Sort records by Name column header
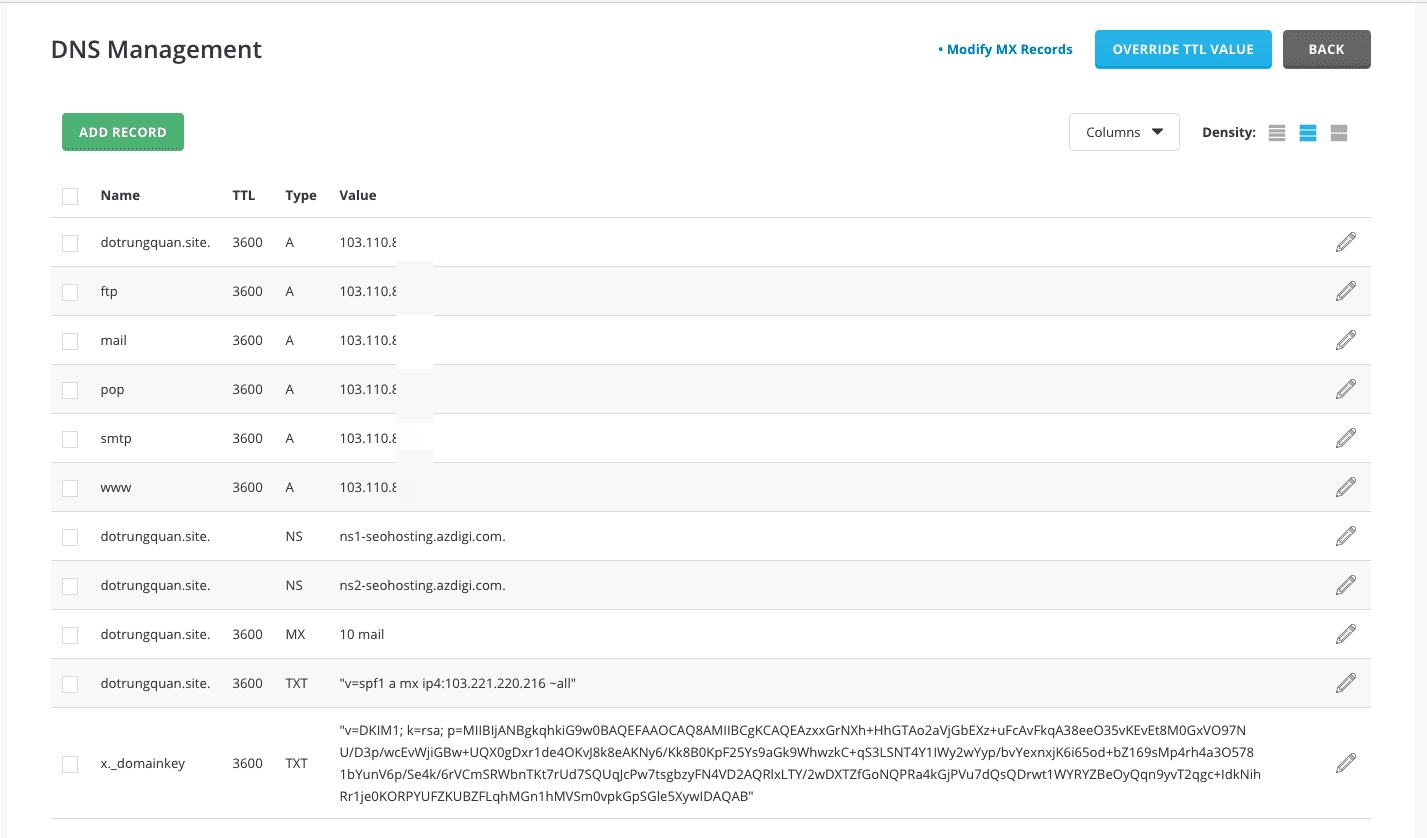The image size is (1427, 838). pos(120,196)
